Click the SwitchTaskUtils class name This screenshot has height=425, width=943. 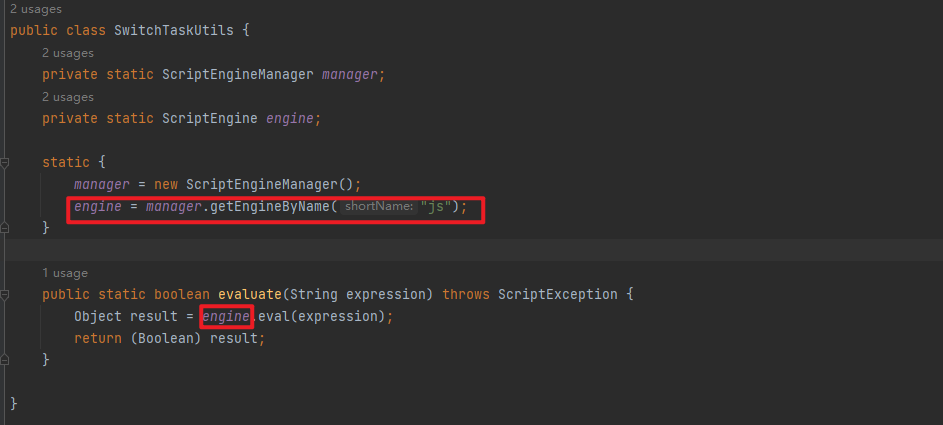174,30
